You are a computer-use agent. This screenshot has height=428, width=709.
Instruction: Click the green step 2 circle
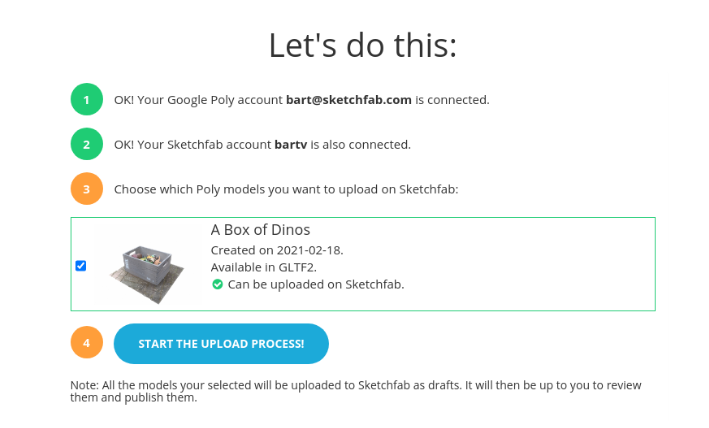click(87, 144)
